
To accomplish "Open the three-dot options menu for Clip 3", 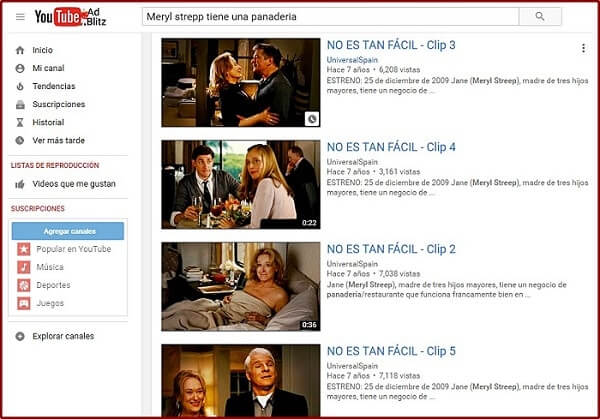I will (x=583, y=48).
